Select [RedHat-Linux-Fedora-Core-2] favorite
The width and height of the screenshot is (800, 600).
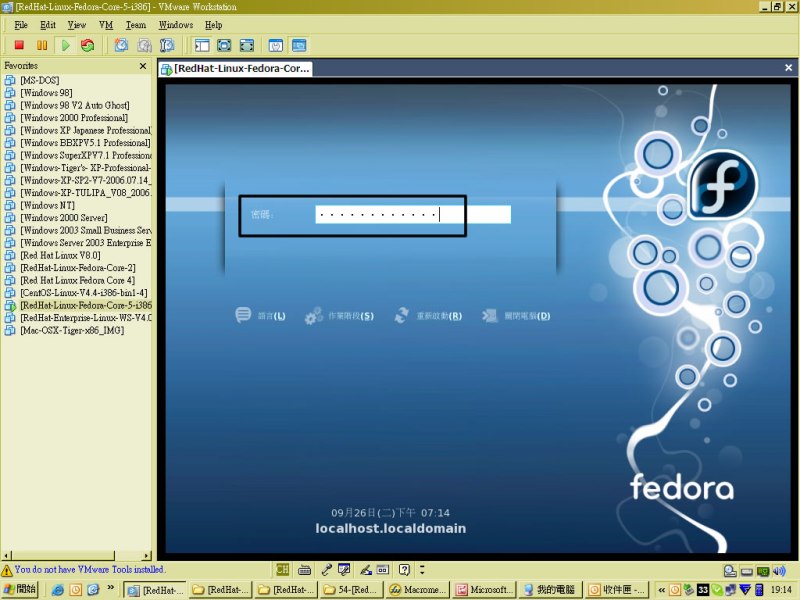78,268
